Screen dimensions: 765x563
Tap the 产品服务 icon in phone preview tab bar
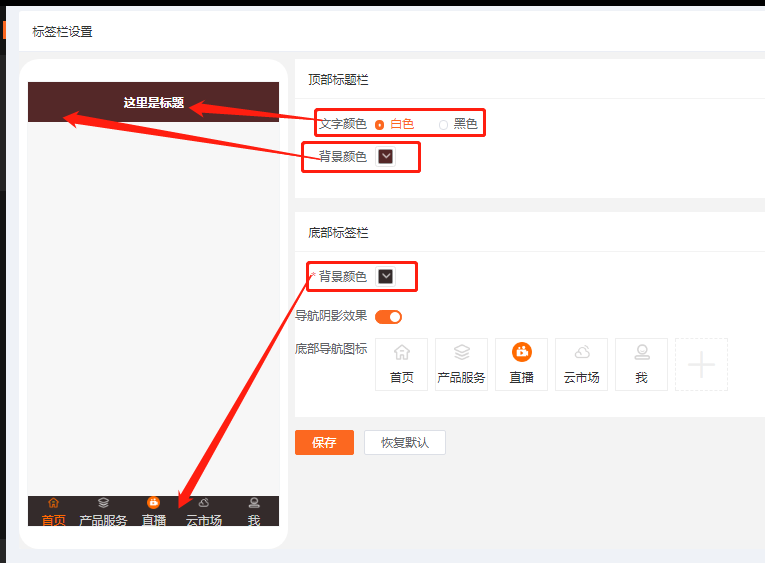point(103,503)
